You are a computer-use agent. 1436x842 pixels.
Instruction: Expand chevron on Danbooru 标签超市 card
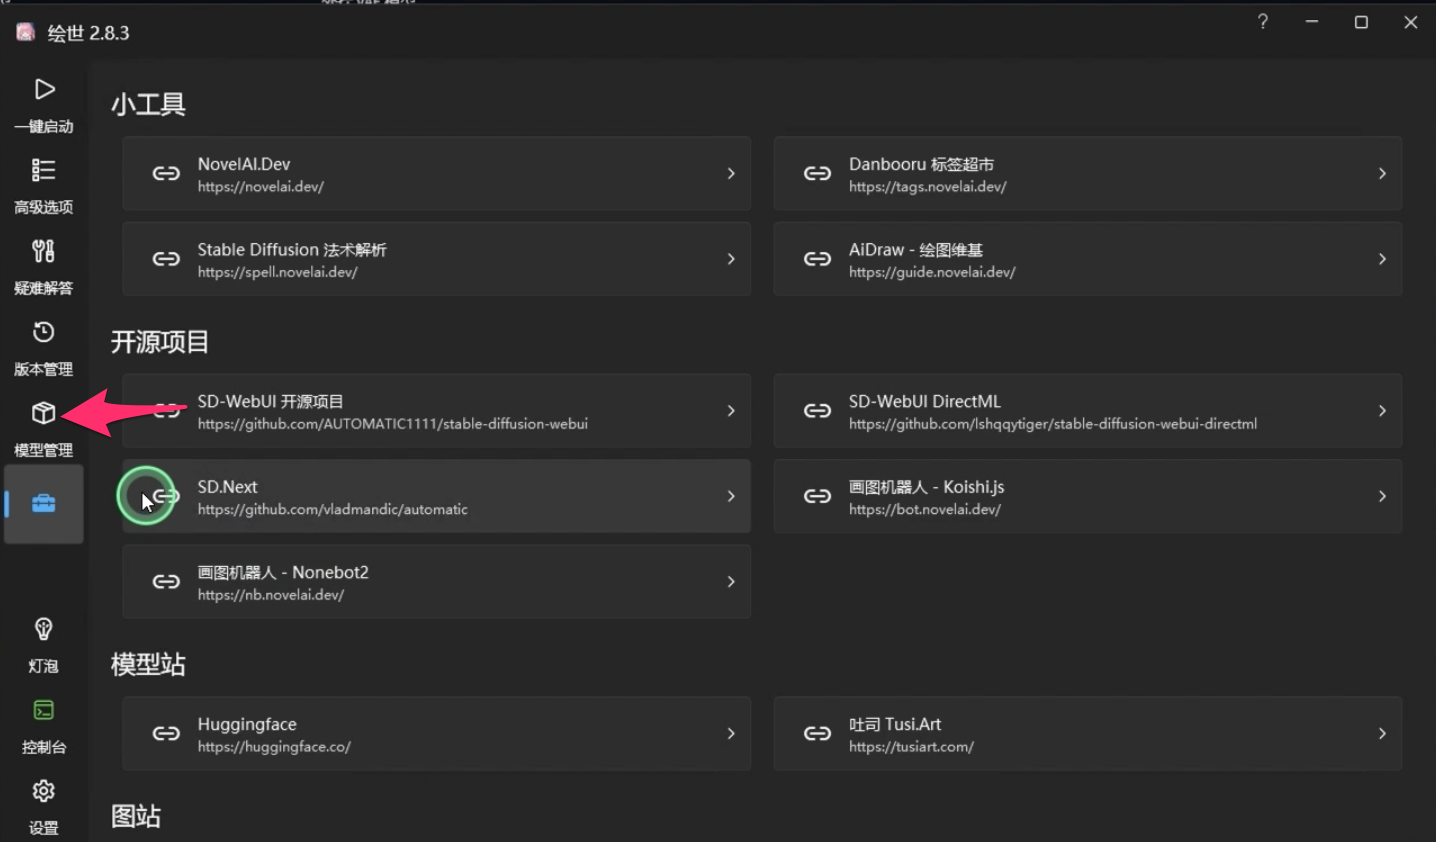tap(1382, 174)
